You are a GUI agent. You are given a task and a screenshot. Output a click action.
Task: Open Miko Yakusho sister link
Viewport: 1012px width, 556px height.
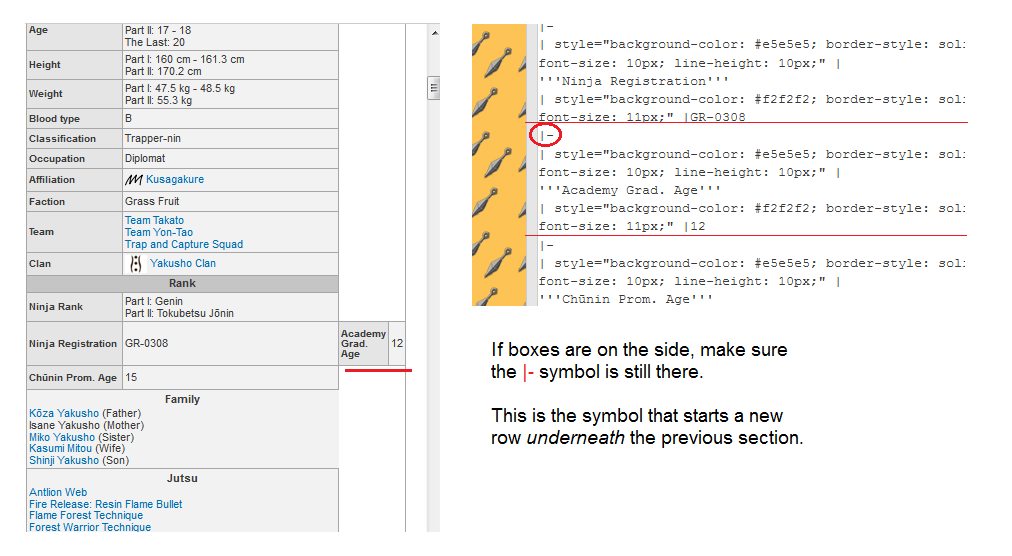[x=62, y=437]
